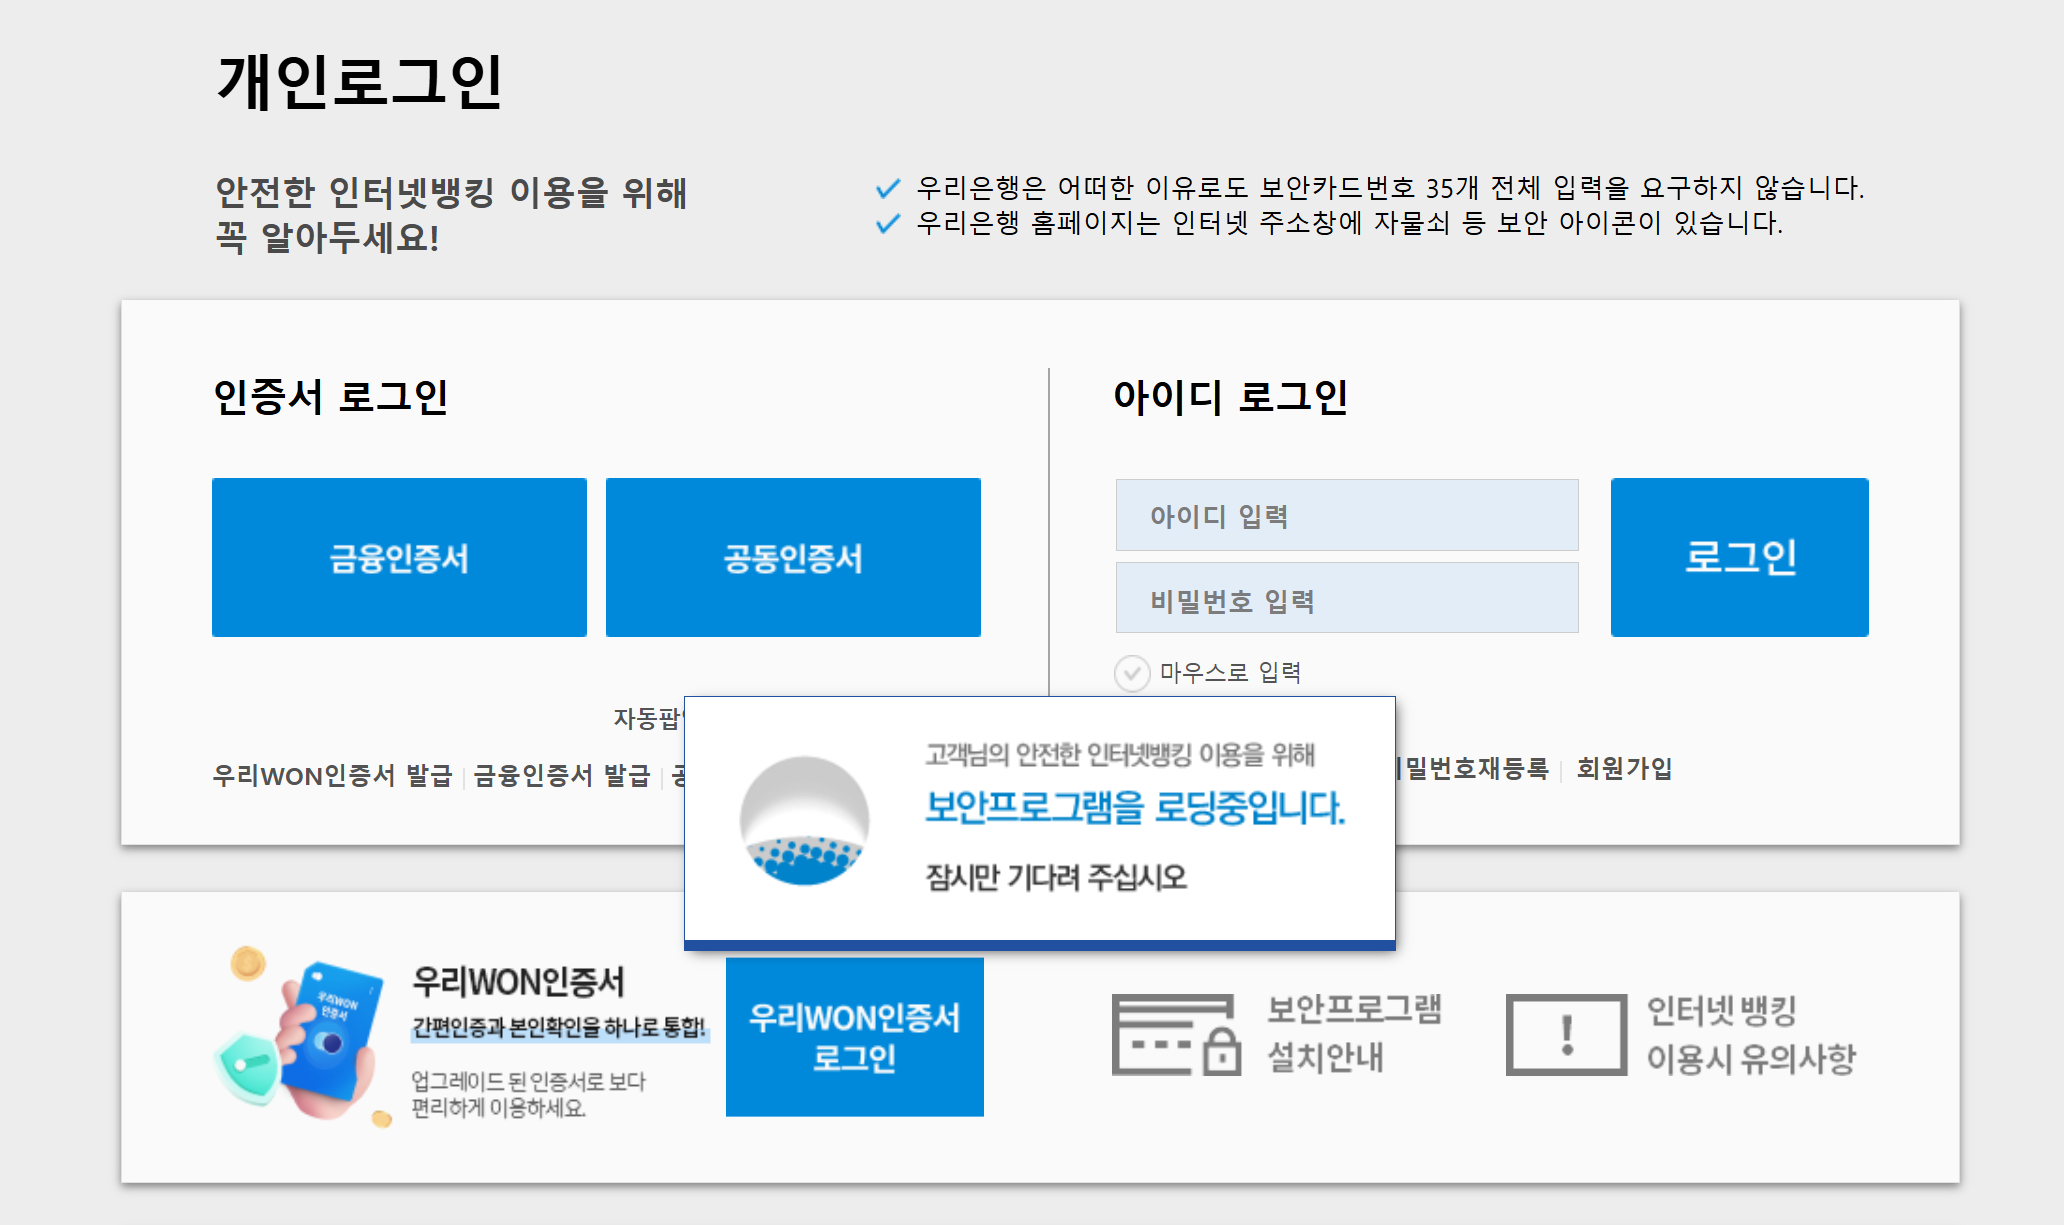Viewport: 2064px width, 1225px height.
Task: Click the second blue checkmark notice icon
Action: coord(887,223)
